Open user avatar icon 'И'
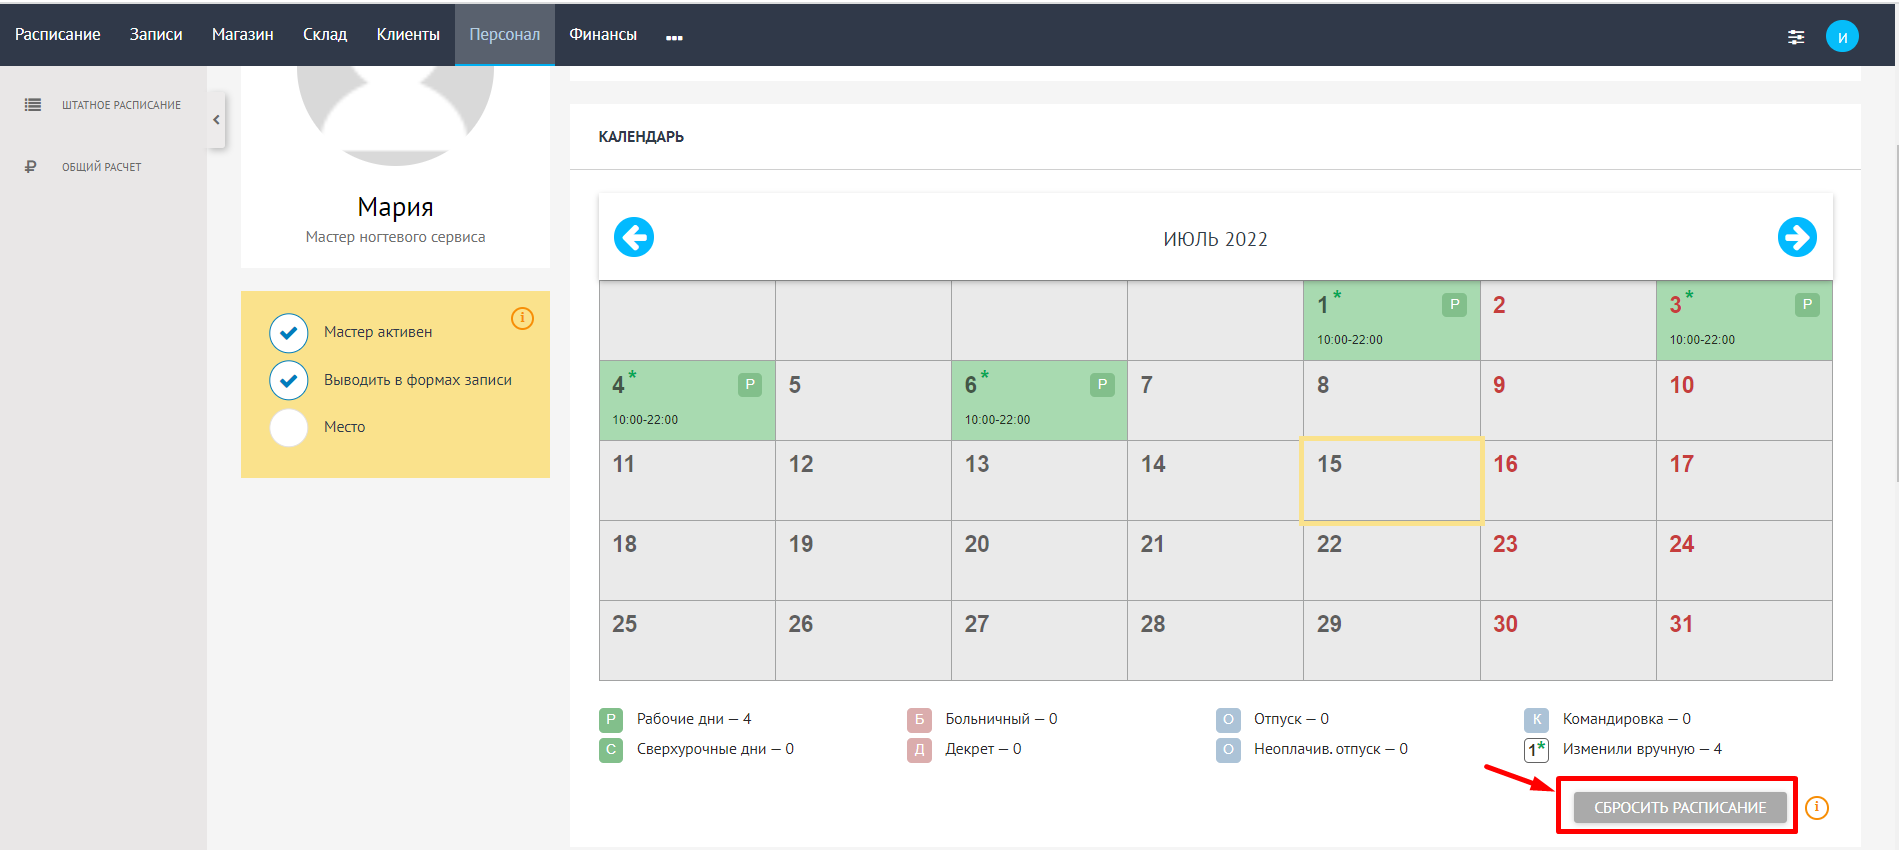 pos(1842,36)
